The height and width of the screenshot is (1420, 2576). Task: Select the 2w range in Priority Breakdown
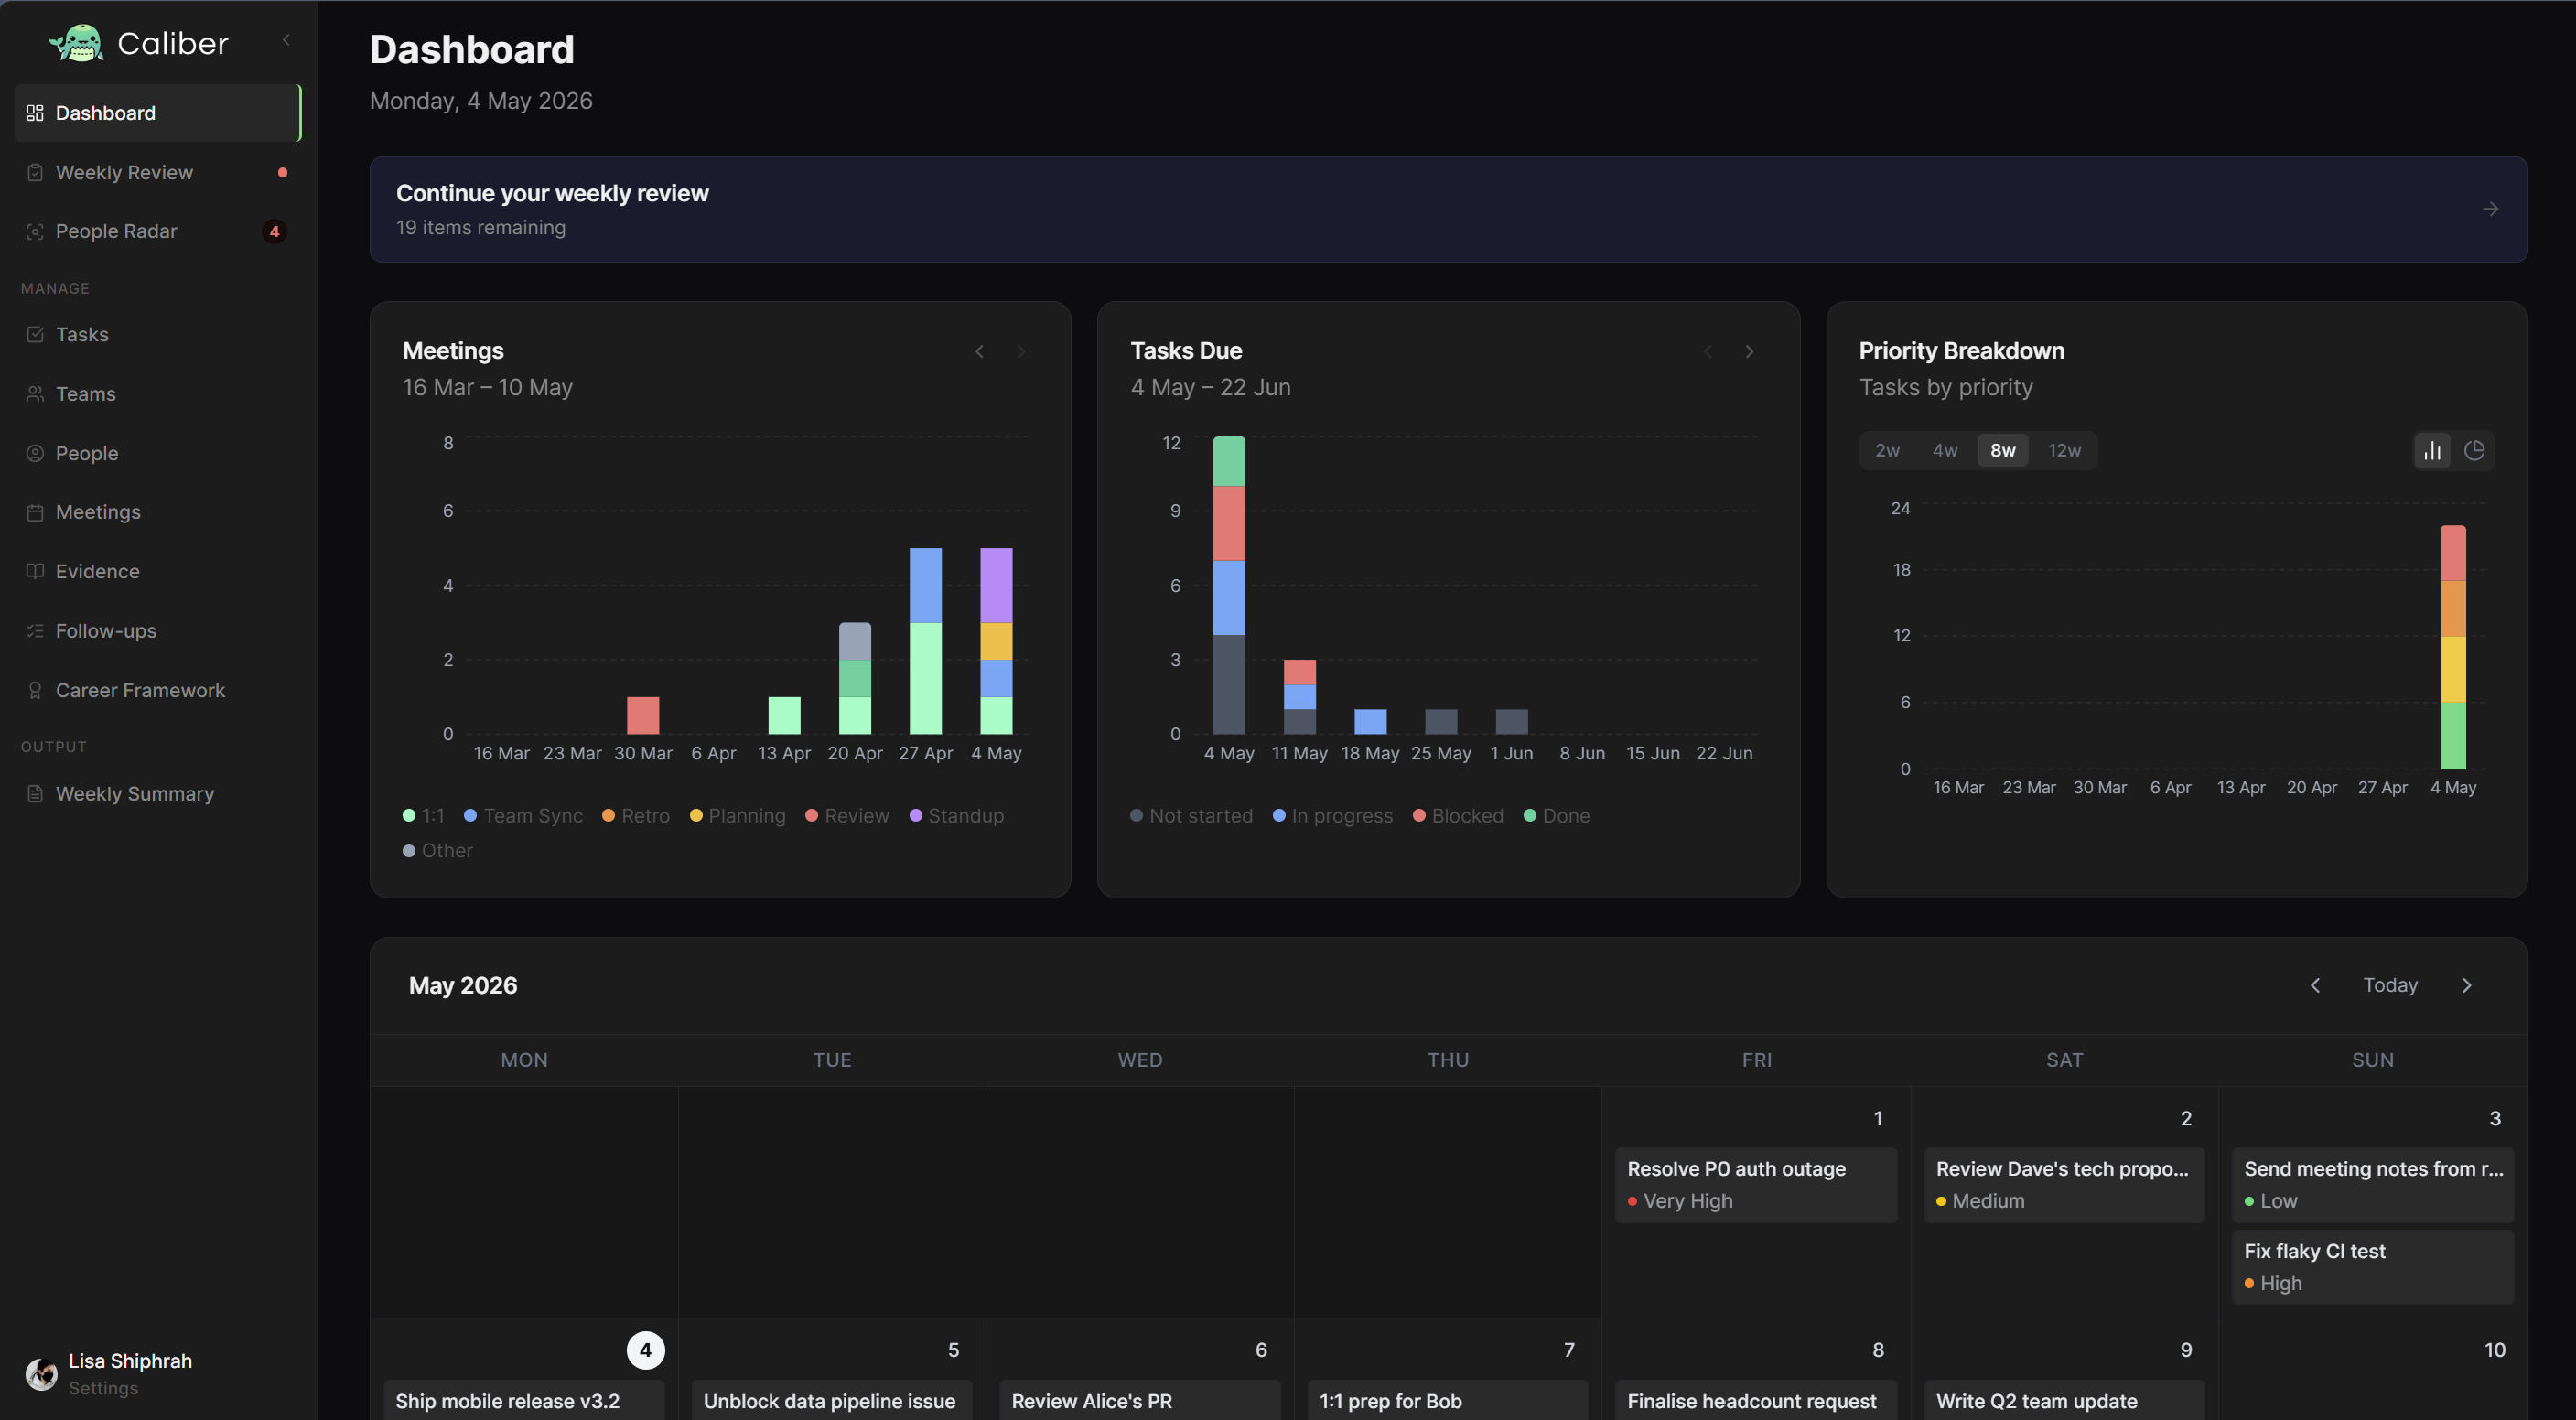click(1887, 450)
